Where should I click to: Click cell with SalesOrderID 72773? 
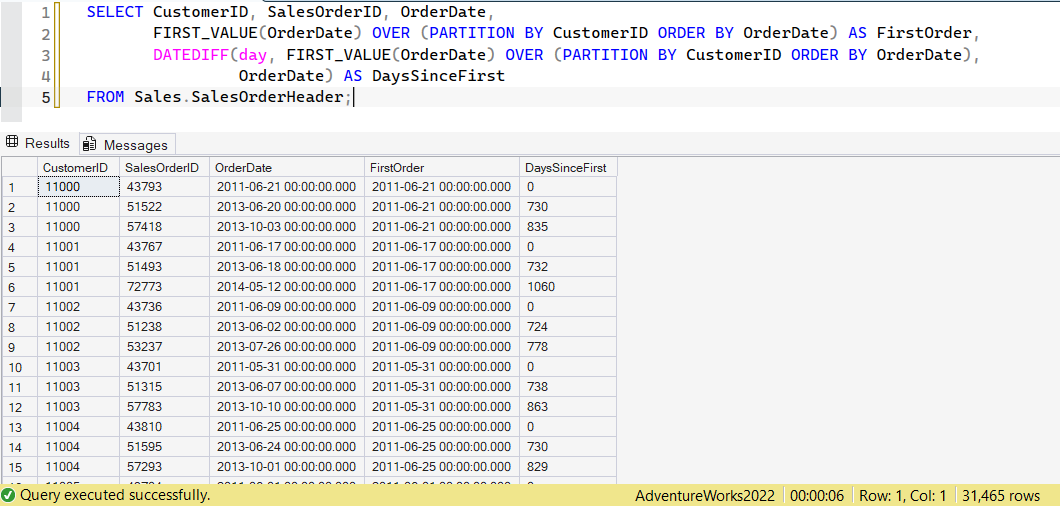tap(164, 287)
